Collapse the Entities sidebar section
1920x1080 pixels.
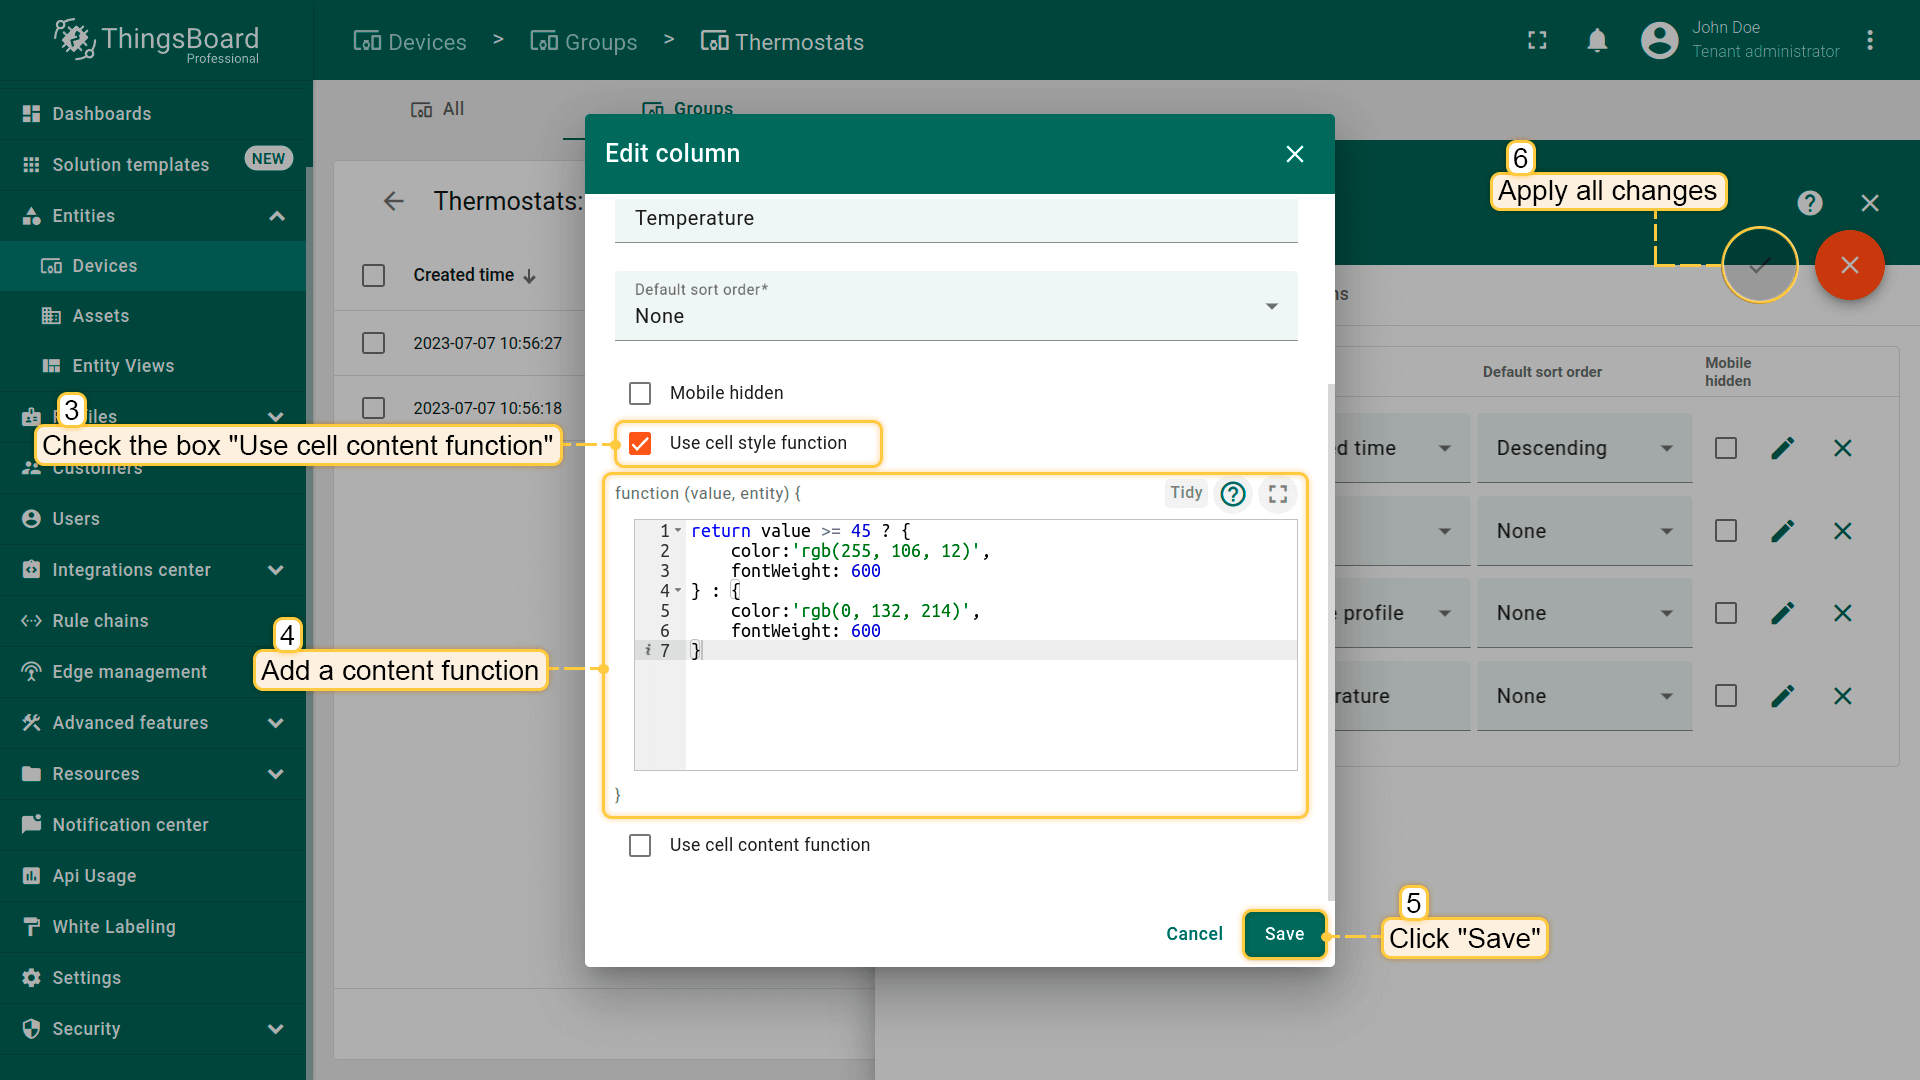click(276, 216)
